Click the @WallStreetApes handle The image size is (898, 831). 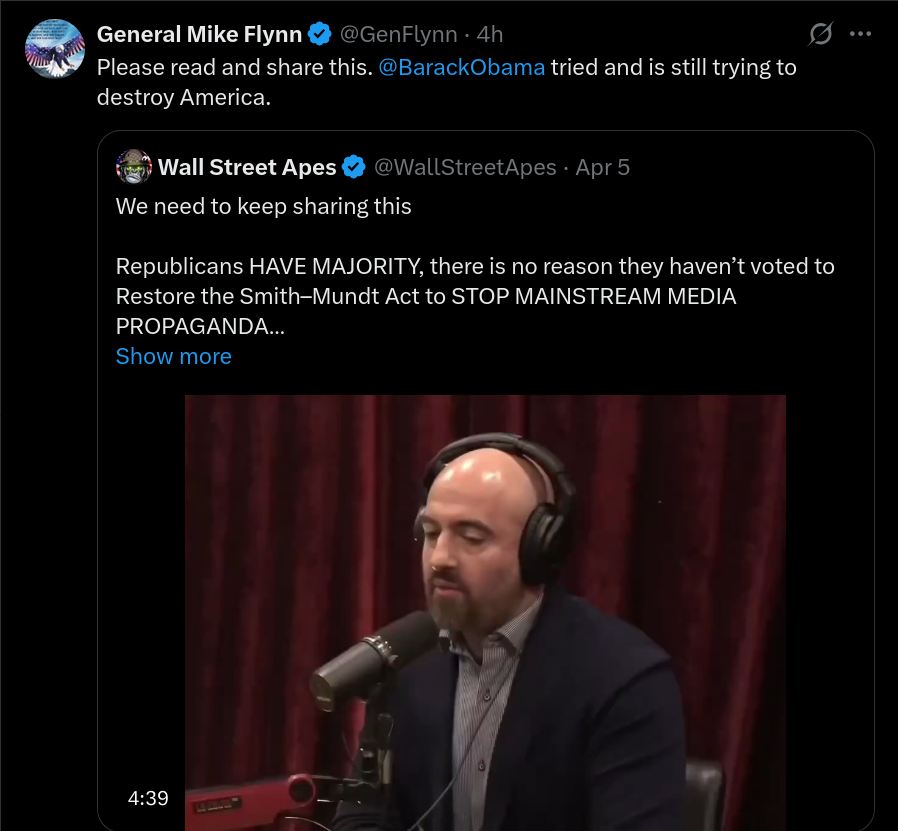point(465,167)
